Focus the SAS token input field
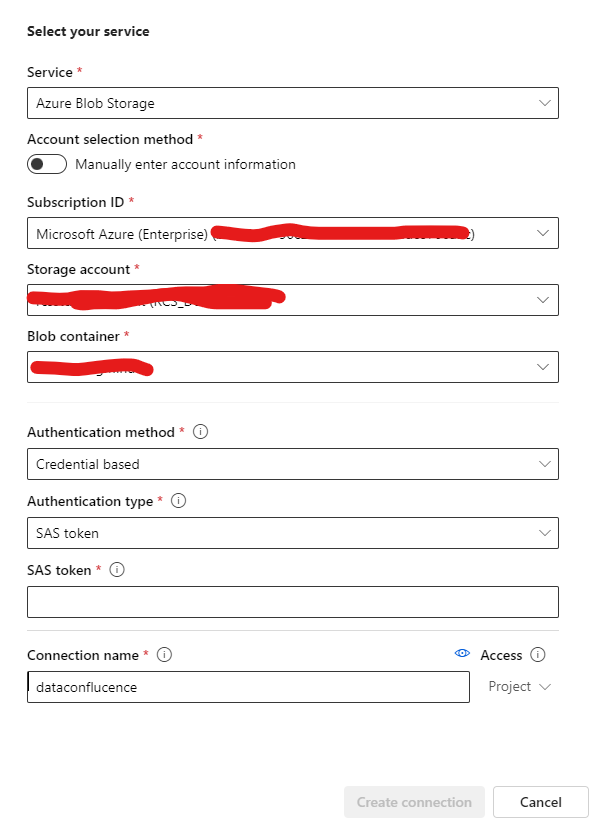 293,602
